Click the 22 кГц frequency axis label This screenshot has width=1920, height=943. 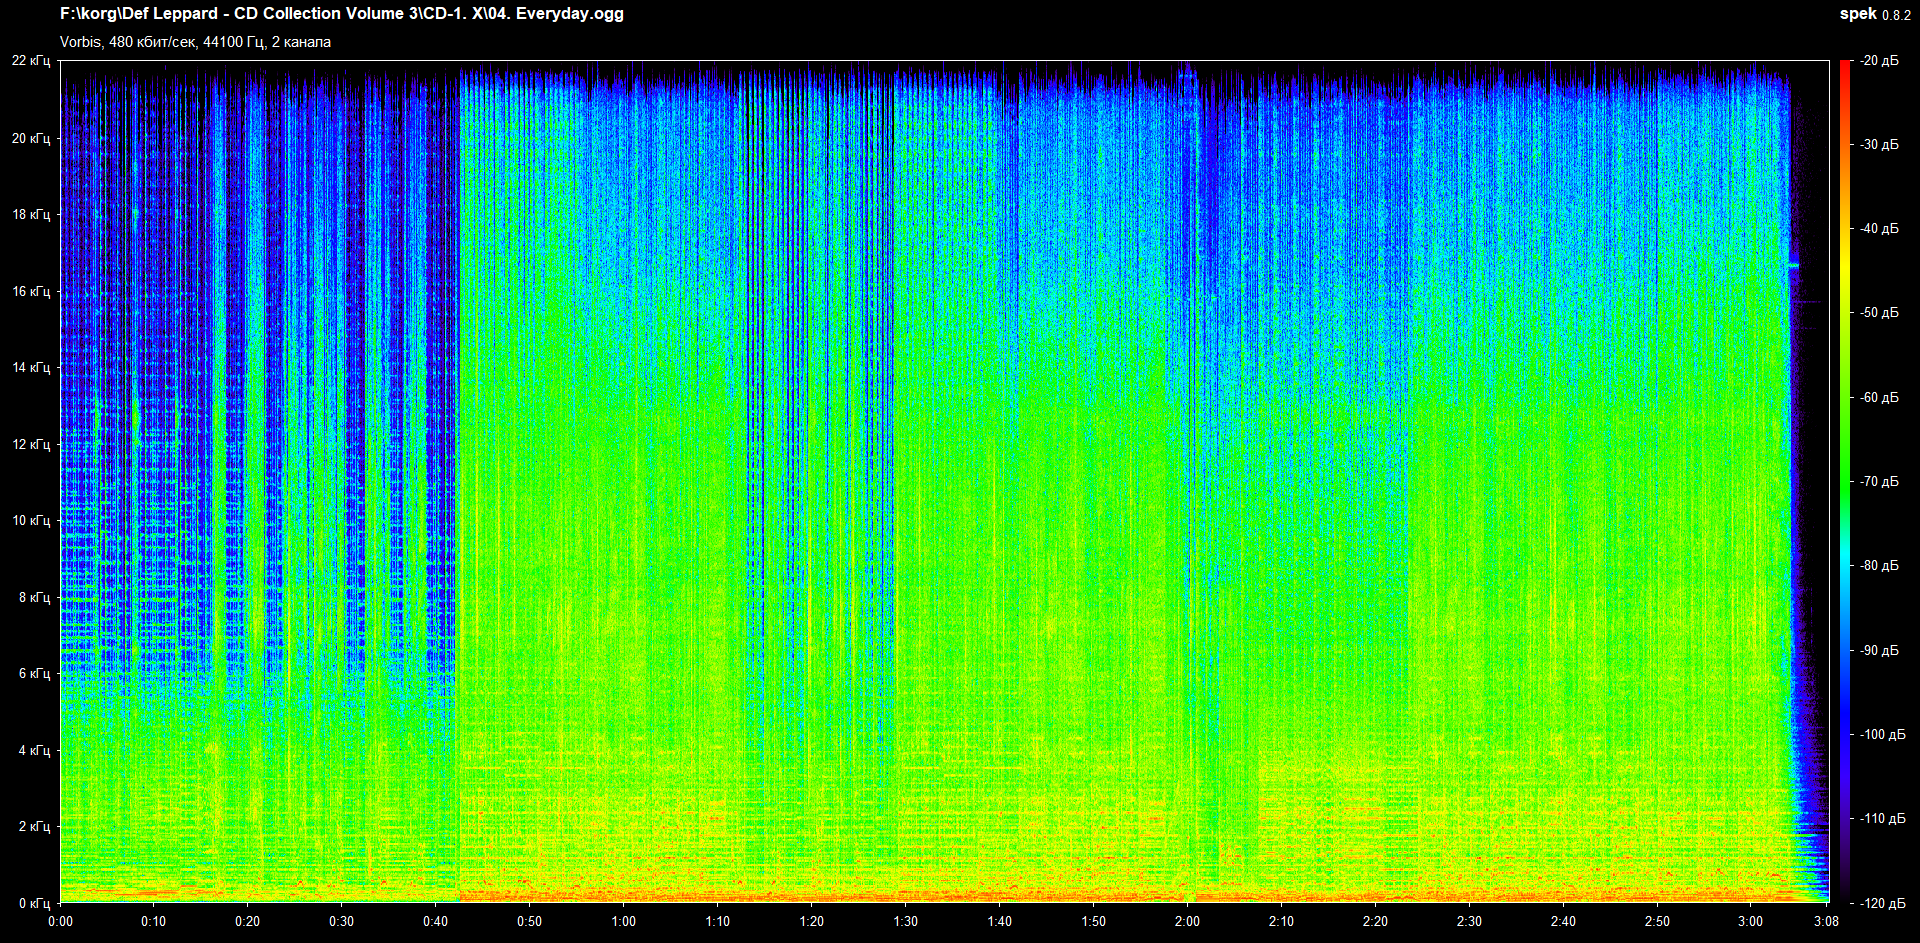(31, 61)
